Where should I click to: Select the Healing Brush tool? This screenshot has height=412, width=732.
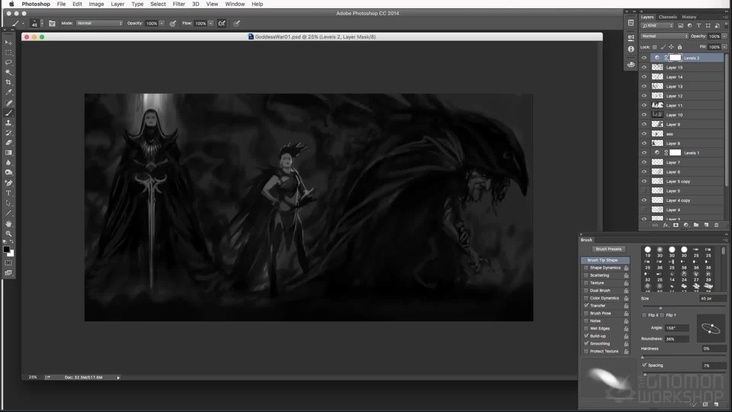coord(8,103)
